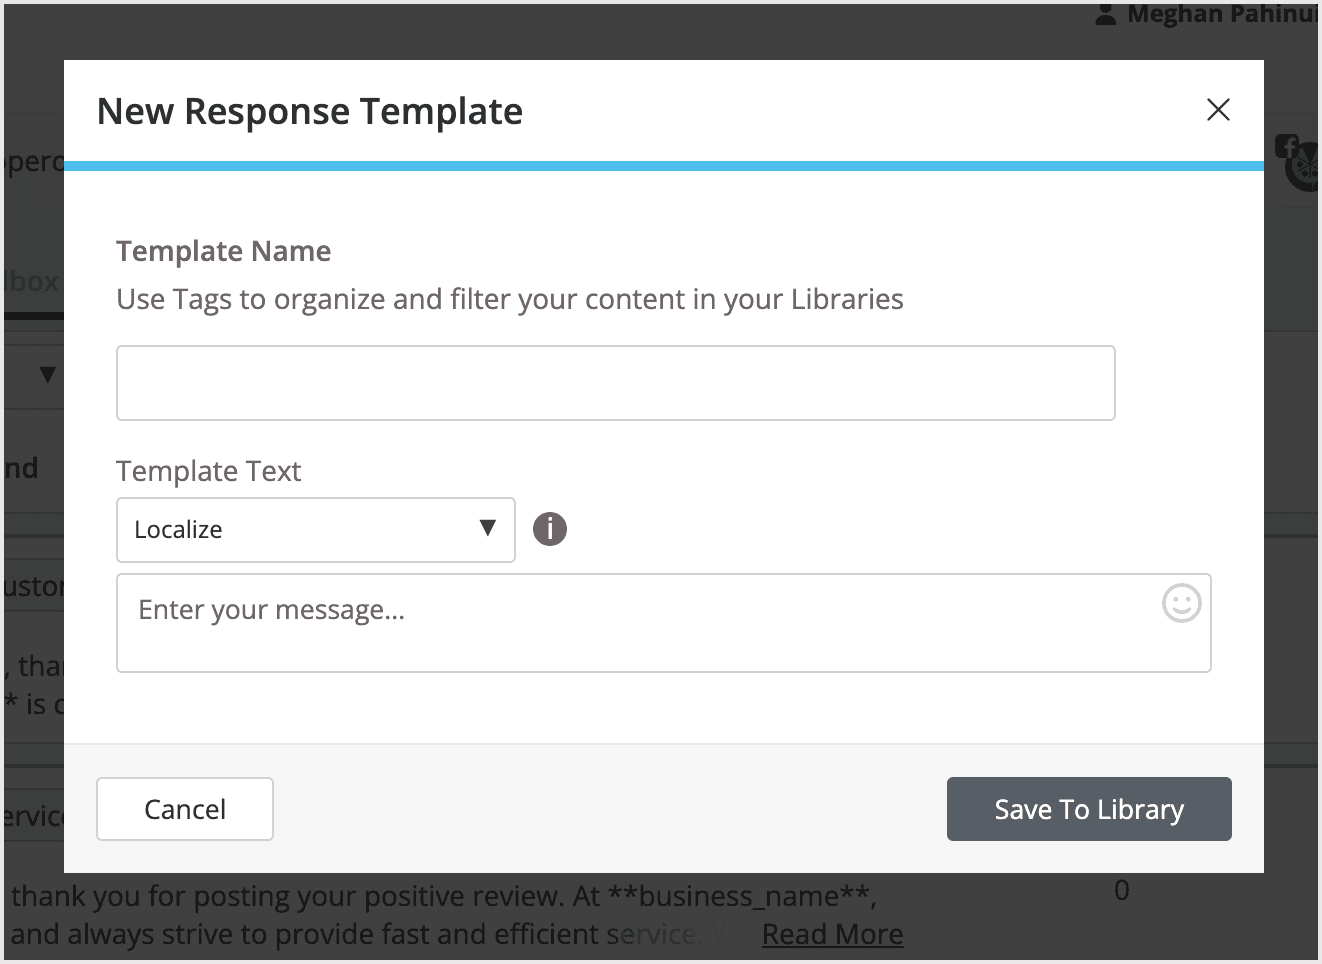Click the 0 reply count in the background

point(1121,889)
